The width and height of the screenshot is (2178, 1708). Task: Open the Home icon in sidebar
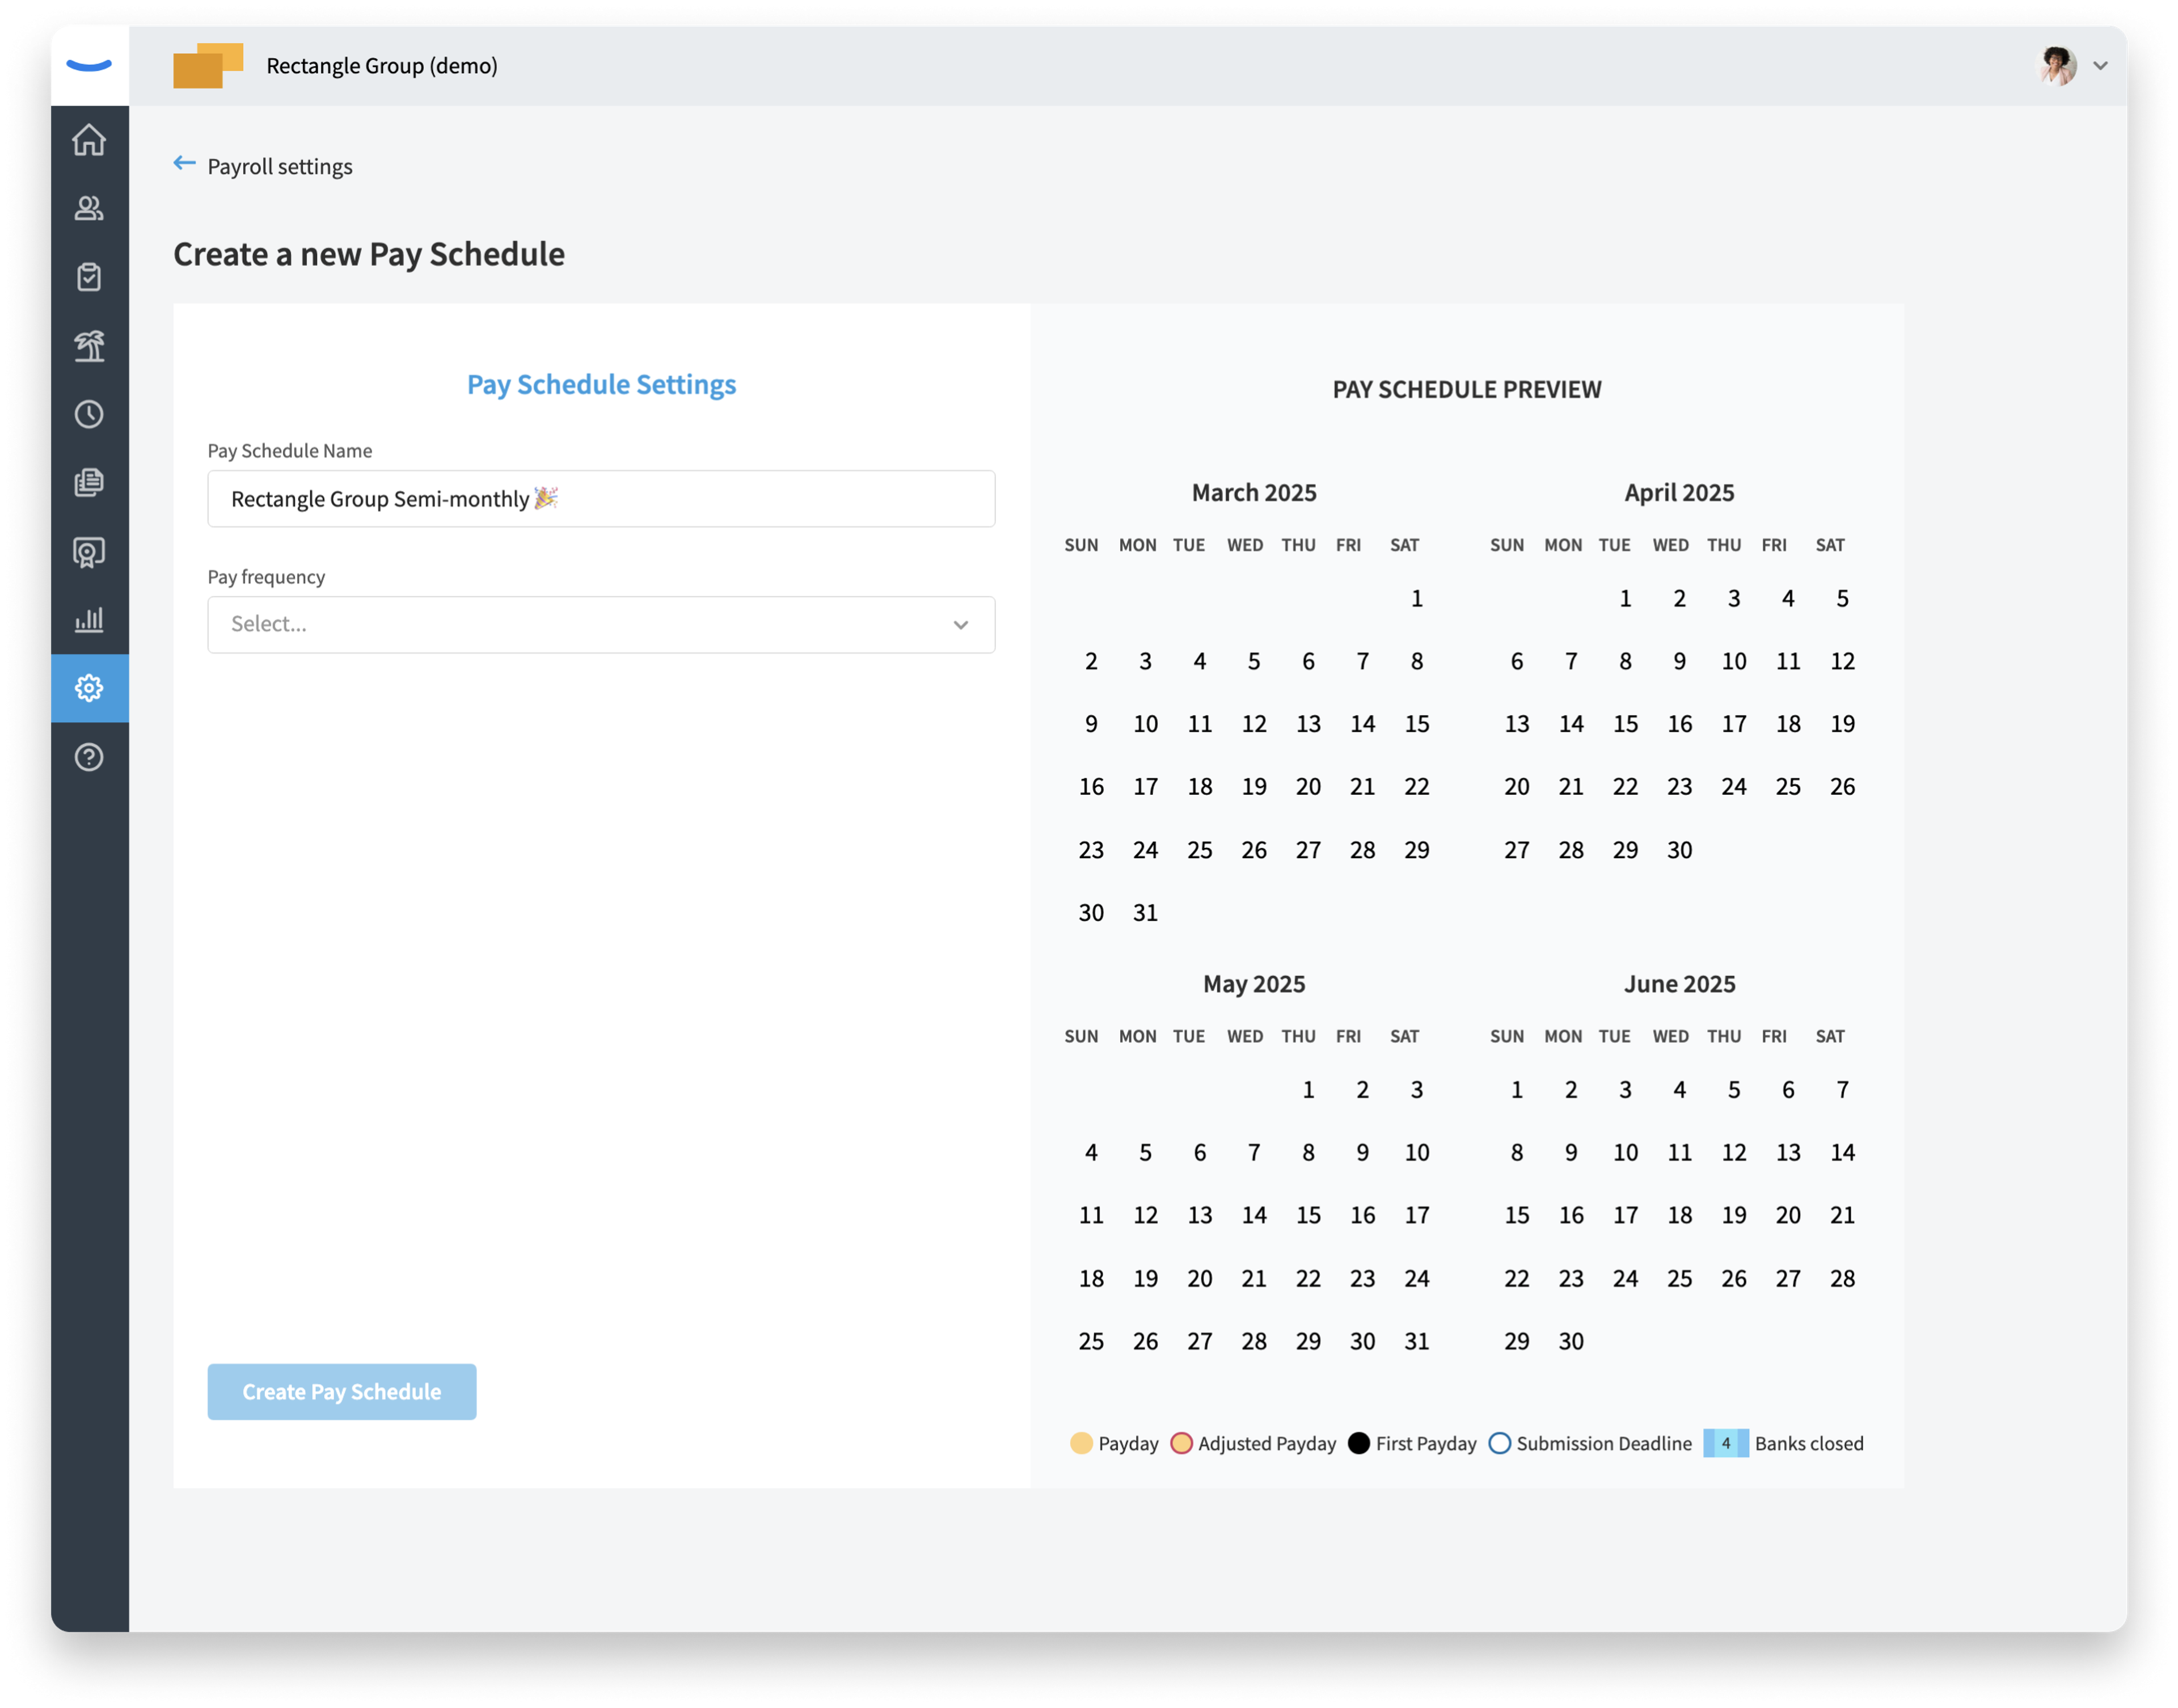click(x=89, y=140)
